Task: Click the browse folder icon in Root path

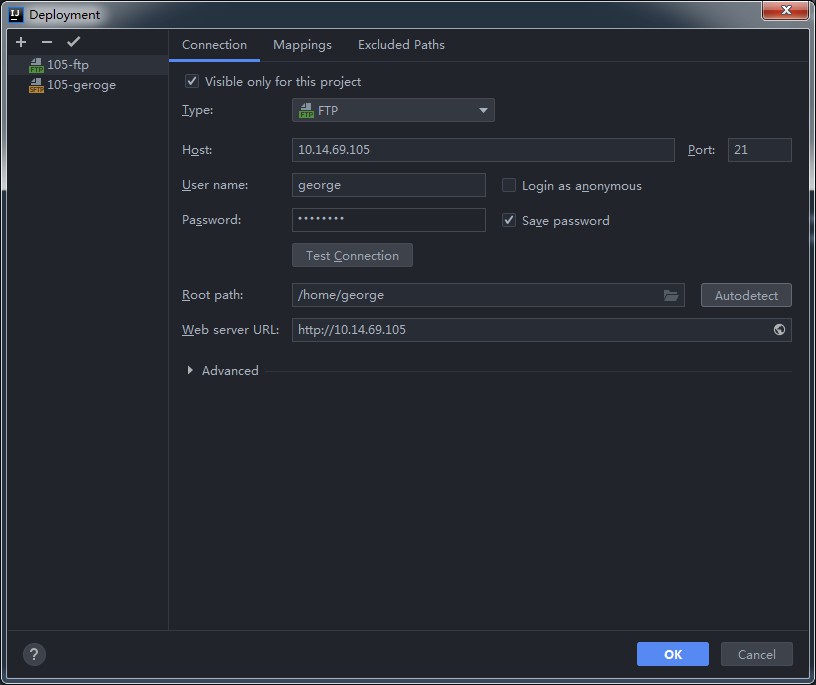Action: (671, 295)
